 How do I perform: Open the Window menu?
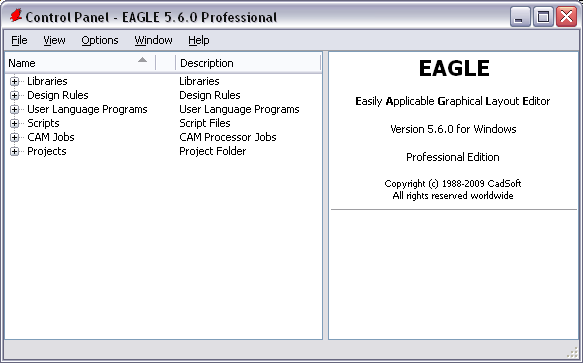tap(153, 40)
